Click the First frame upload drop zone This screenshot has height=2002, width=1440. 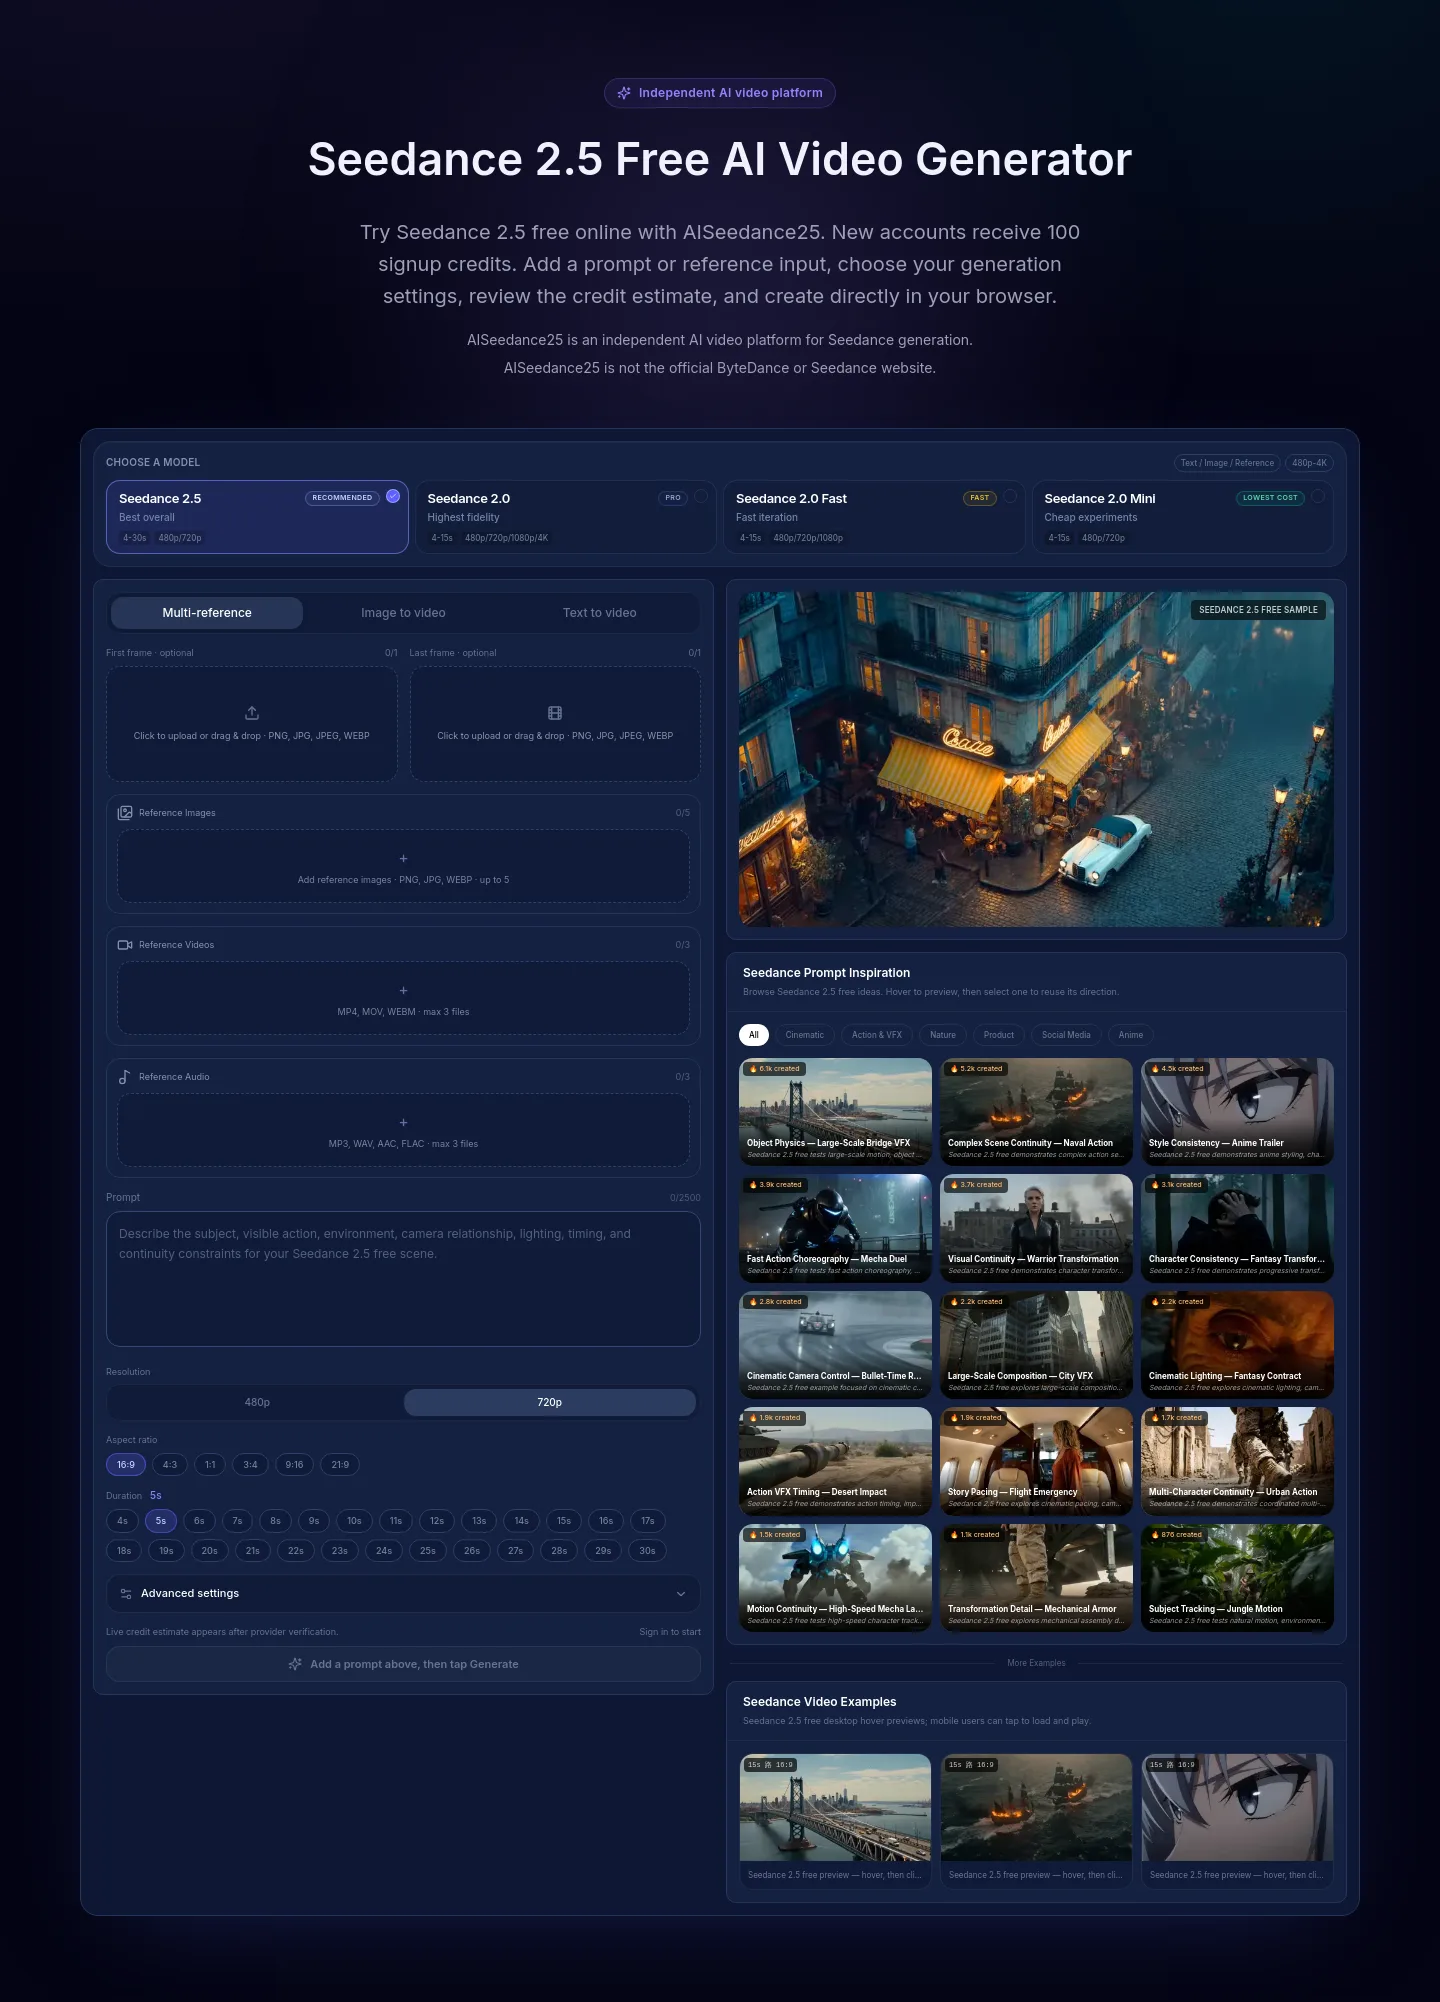click(x=252, y=724)
